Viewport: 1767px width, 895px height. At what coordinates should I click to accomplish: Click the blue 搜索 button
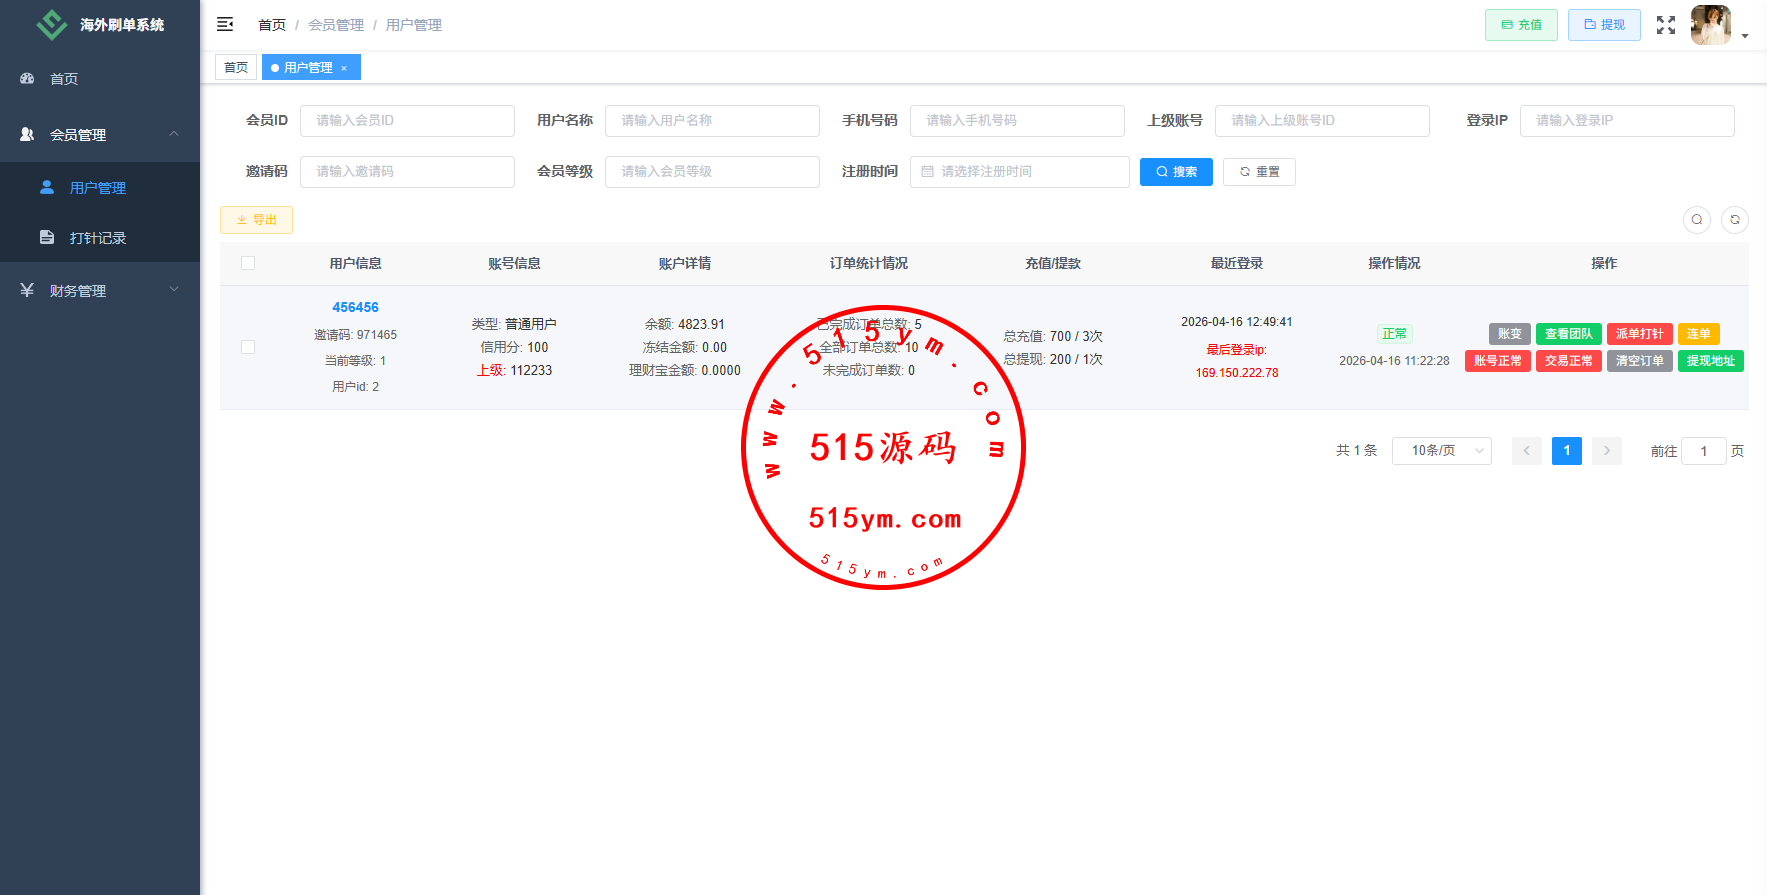tap(1176, 172)
